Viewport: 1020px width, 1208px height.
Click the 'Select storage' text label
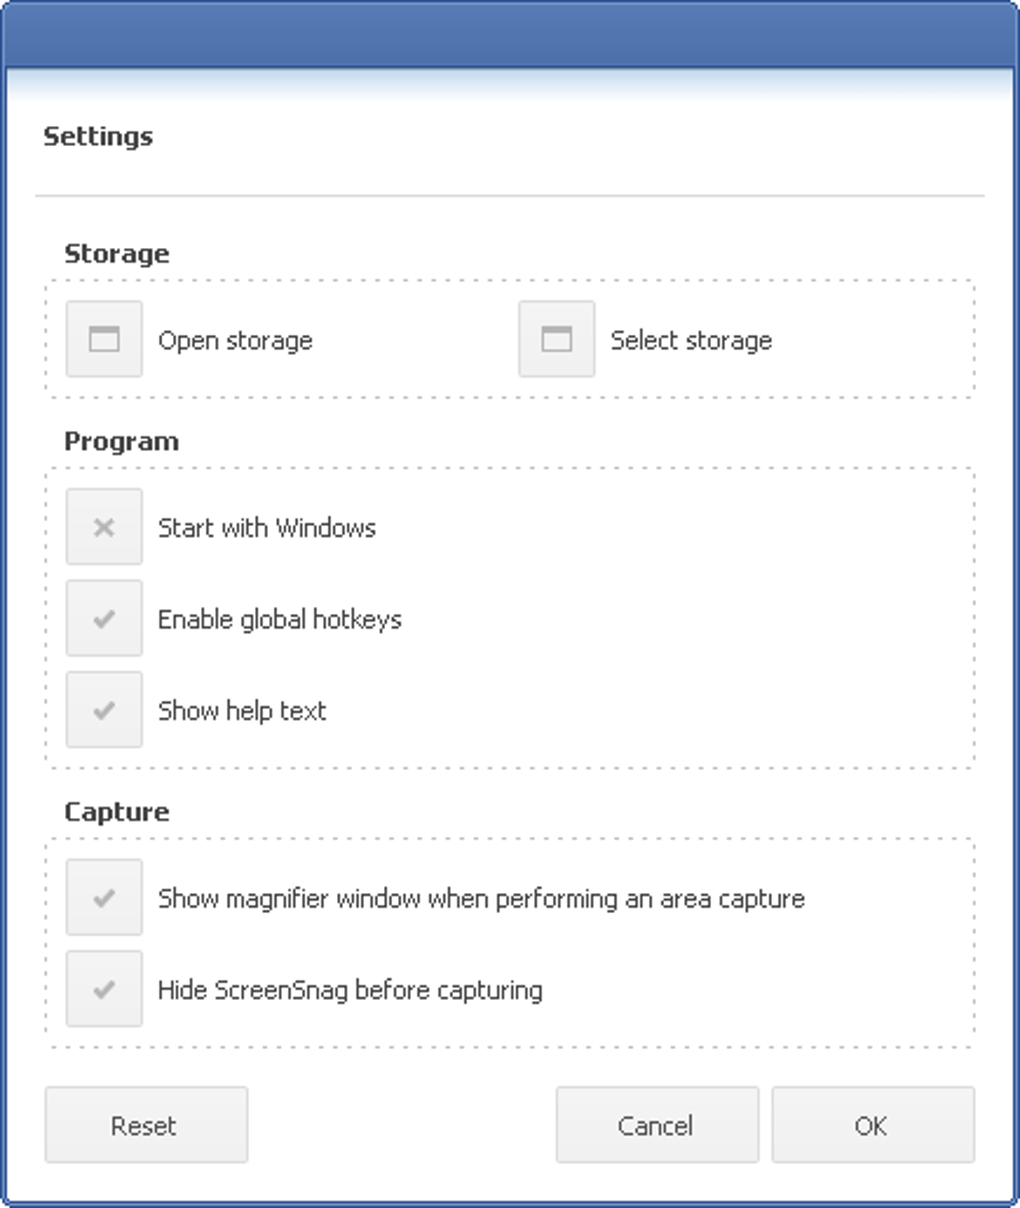691,341
